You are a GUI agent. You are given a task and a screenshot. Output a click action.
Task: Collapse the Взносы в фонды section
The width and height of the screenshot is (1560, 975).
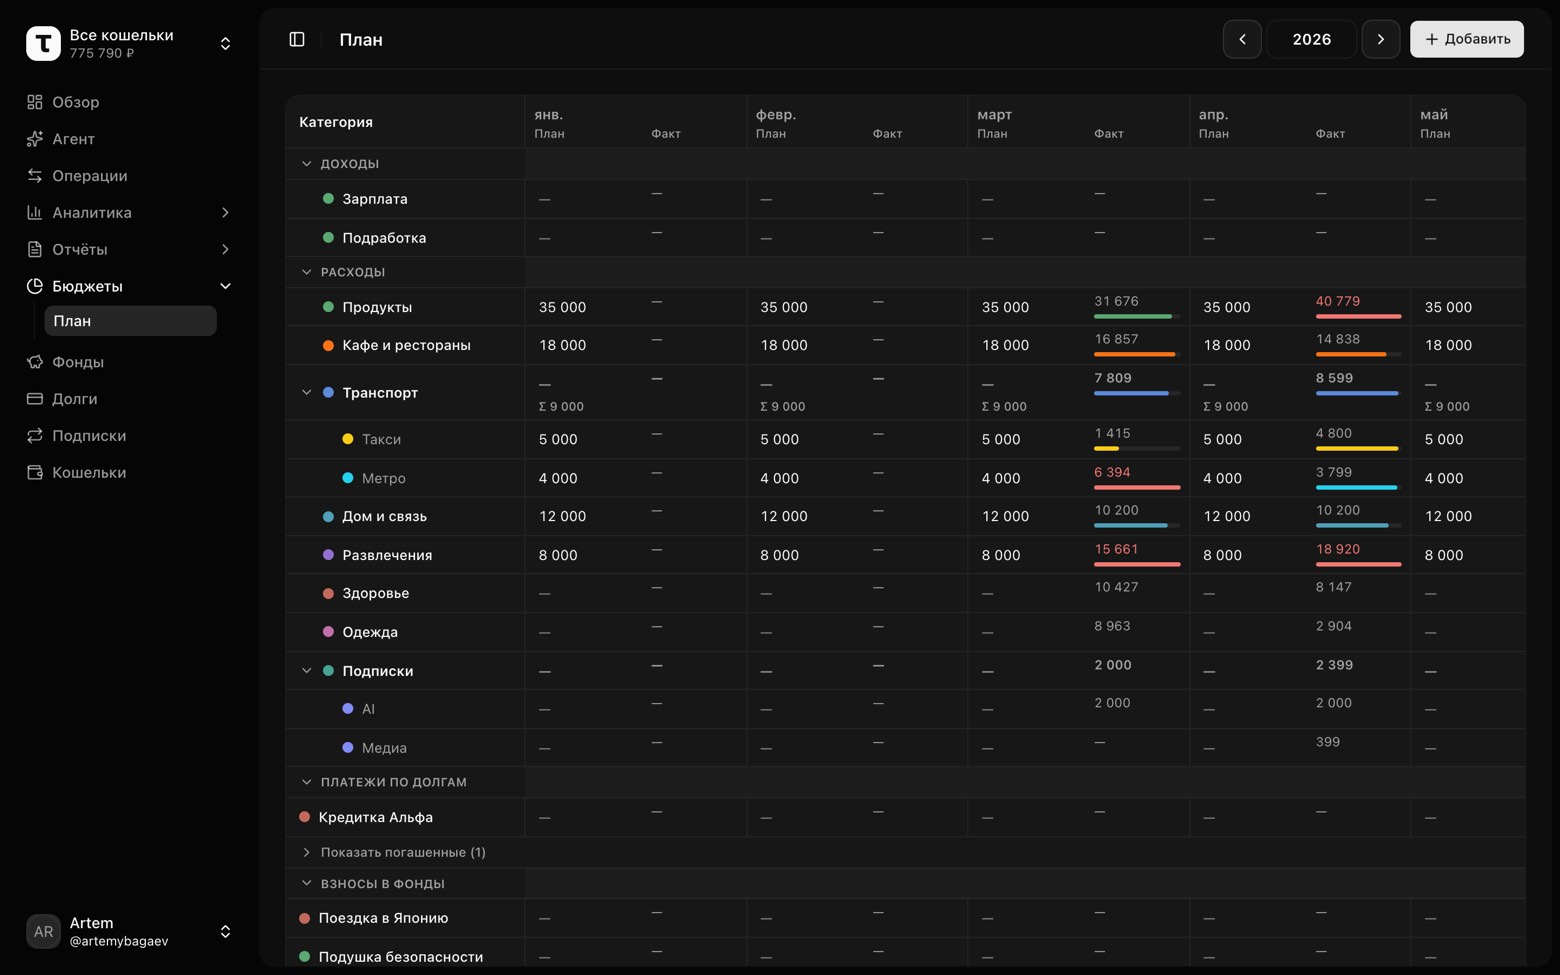coord(307,884)
